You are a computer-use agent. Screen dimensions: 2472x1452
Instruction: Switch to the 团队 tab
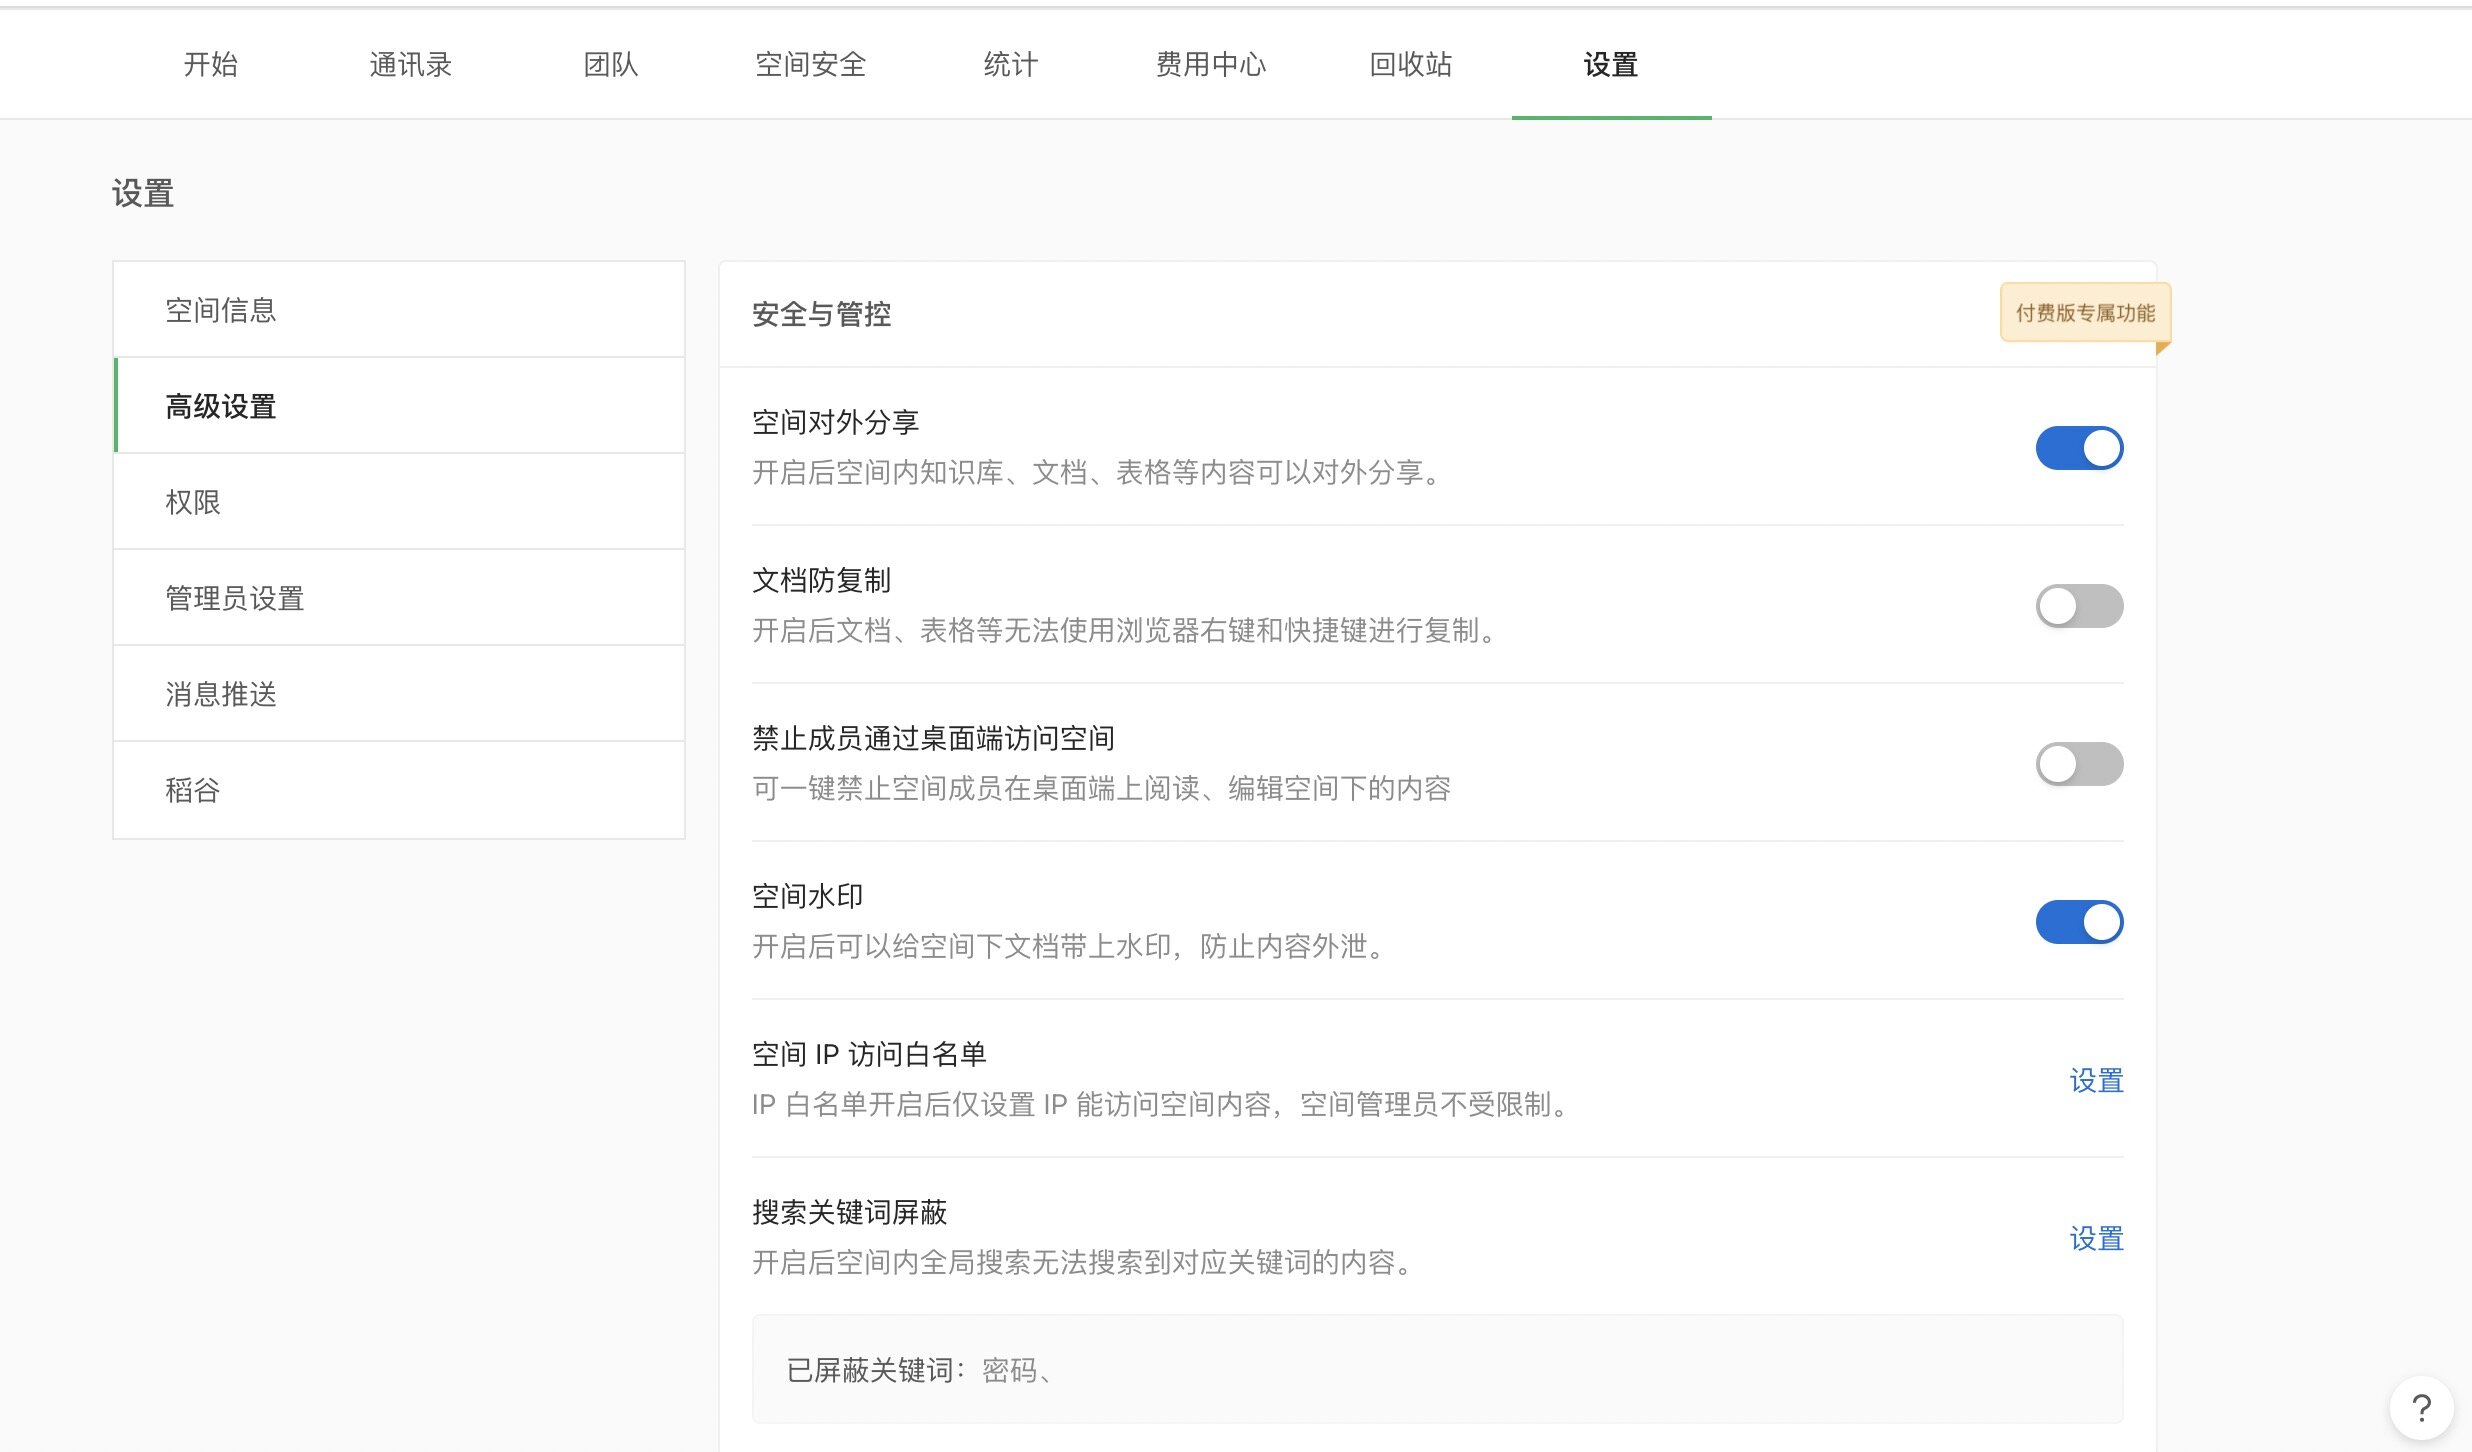pos(611,65)
